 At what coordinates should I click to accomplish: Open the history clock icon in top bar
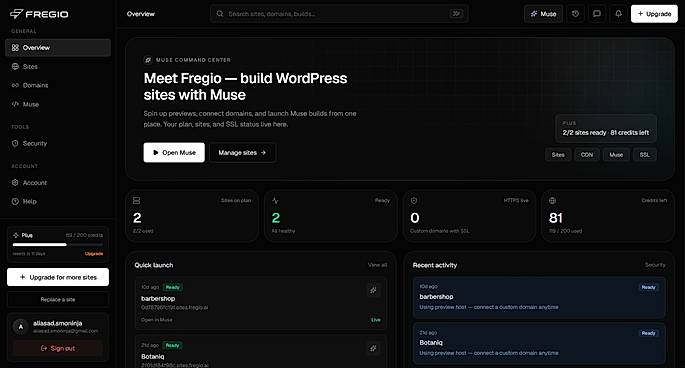pyautogui.click(x=575, y=14)
